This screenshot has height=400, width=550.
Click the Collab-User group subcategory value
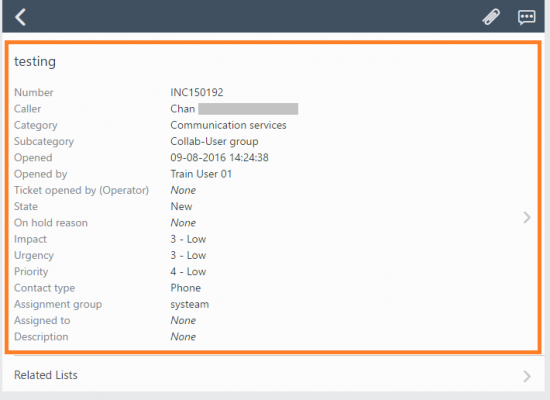(214, 141)
